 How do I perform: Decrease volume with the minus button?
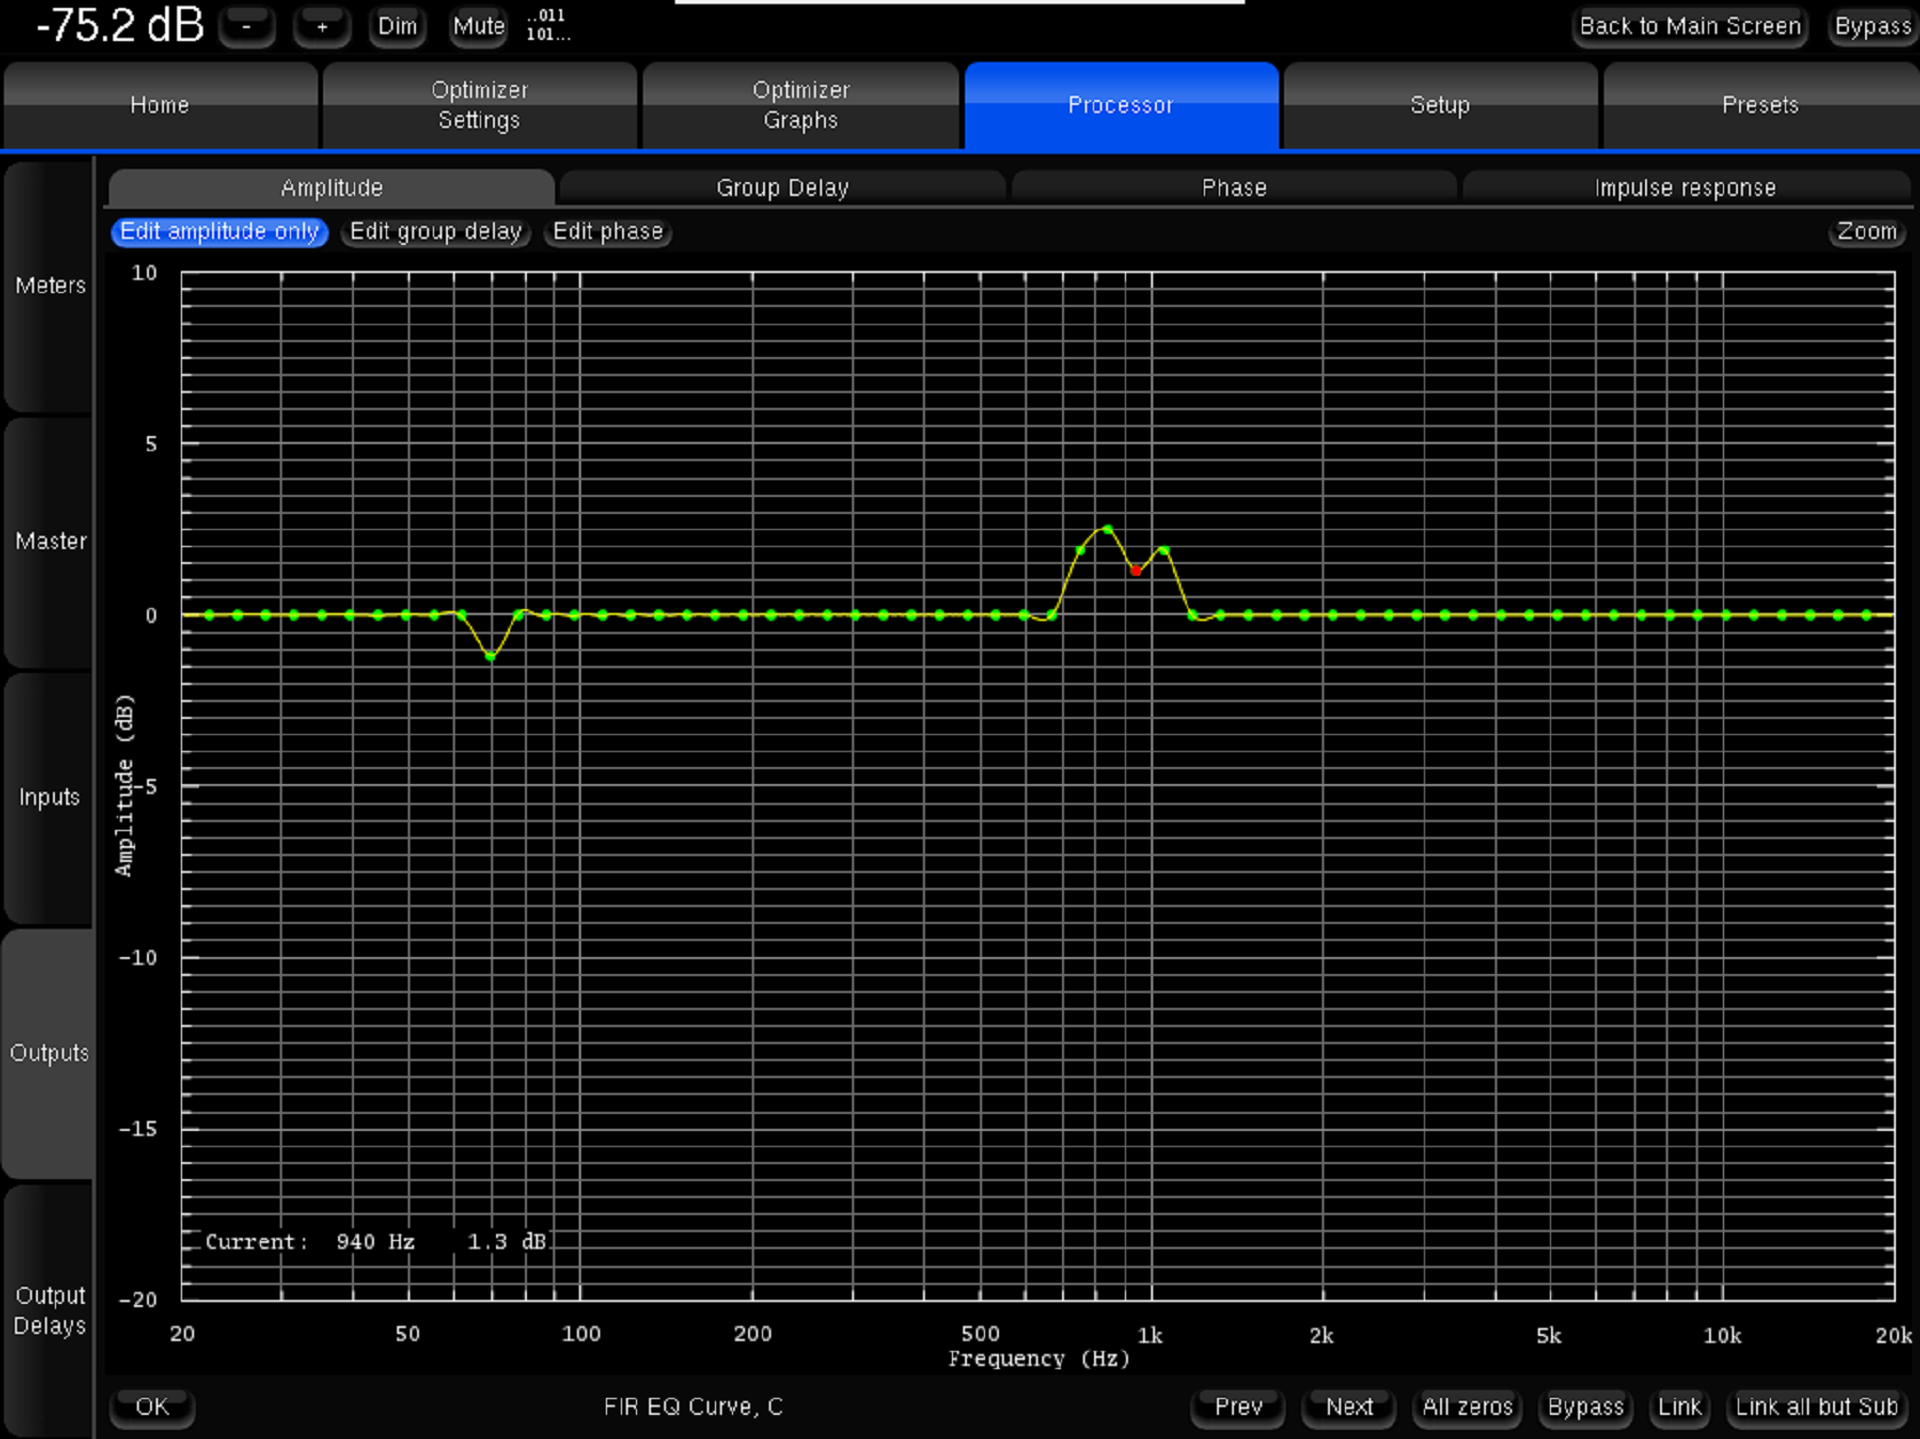[246, 27]
